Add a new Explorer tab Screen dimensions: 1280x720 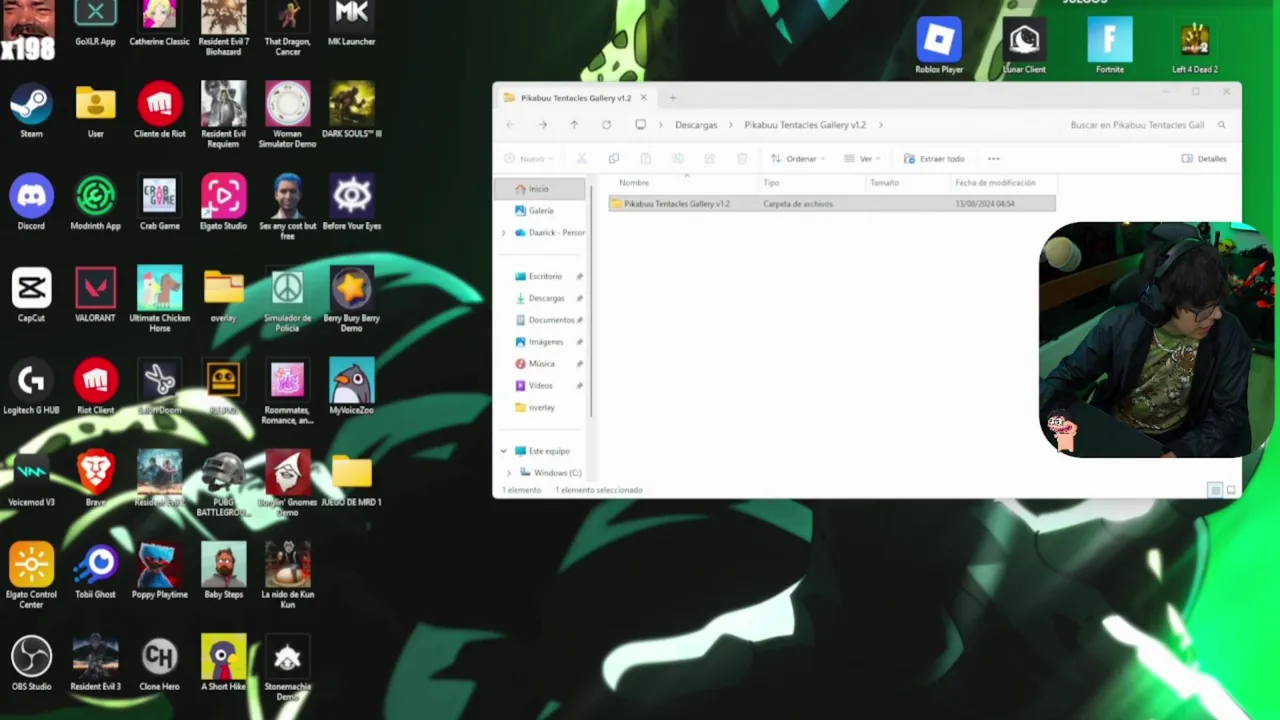672,98
